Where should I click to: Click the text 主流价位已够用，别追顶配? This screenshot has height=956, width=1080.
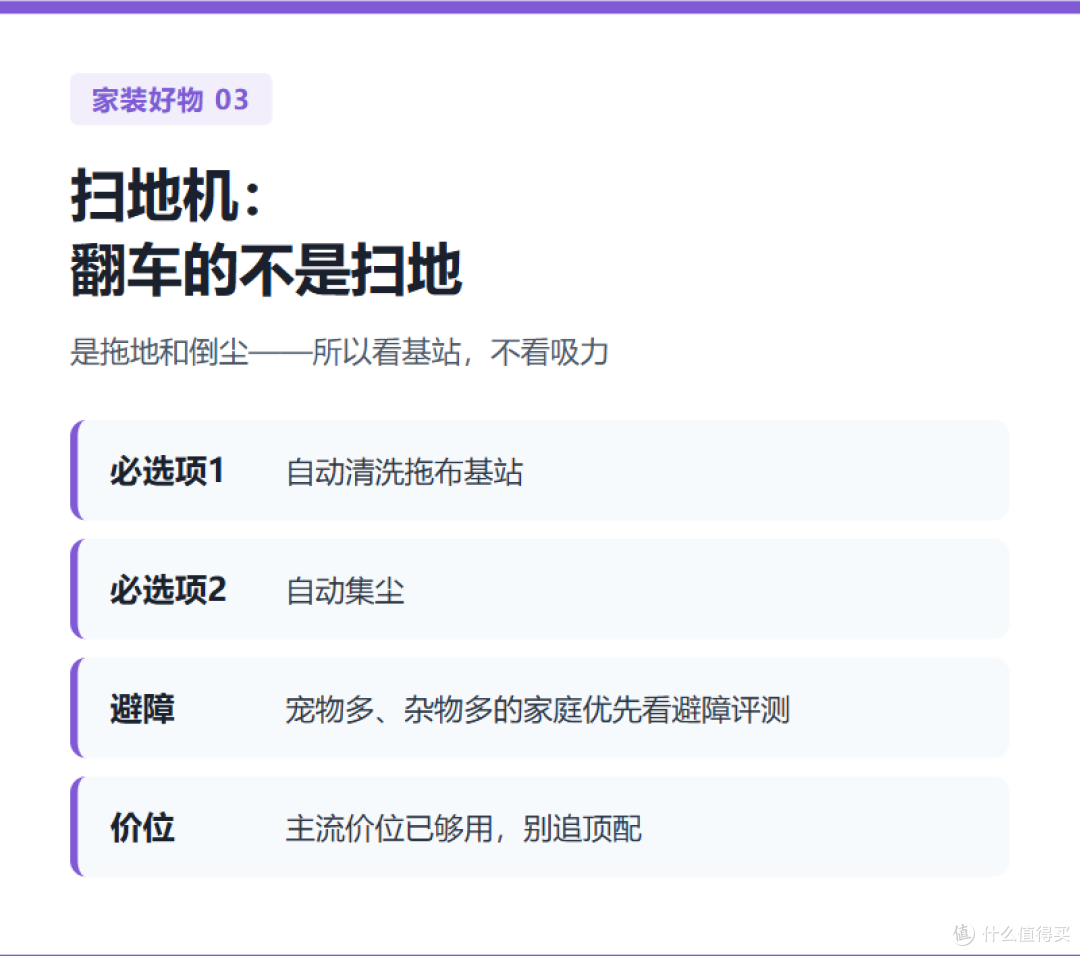tap(464, 828)
